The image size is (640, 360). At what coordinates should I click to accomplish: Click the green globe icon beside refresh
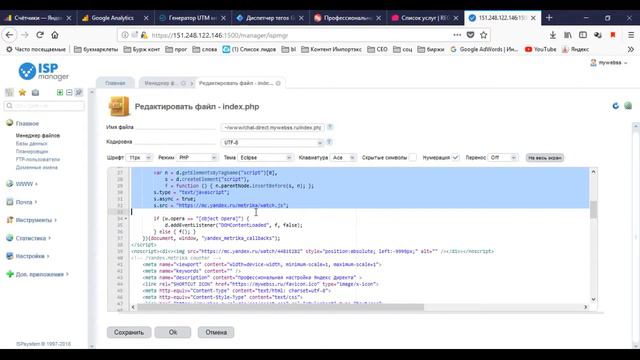point(628,106)
